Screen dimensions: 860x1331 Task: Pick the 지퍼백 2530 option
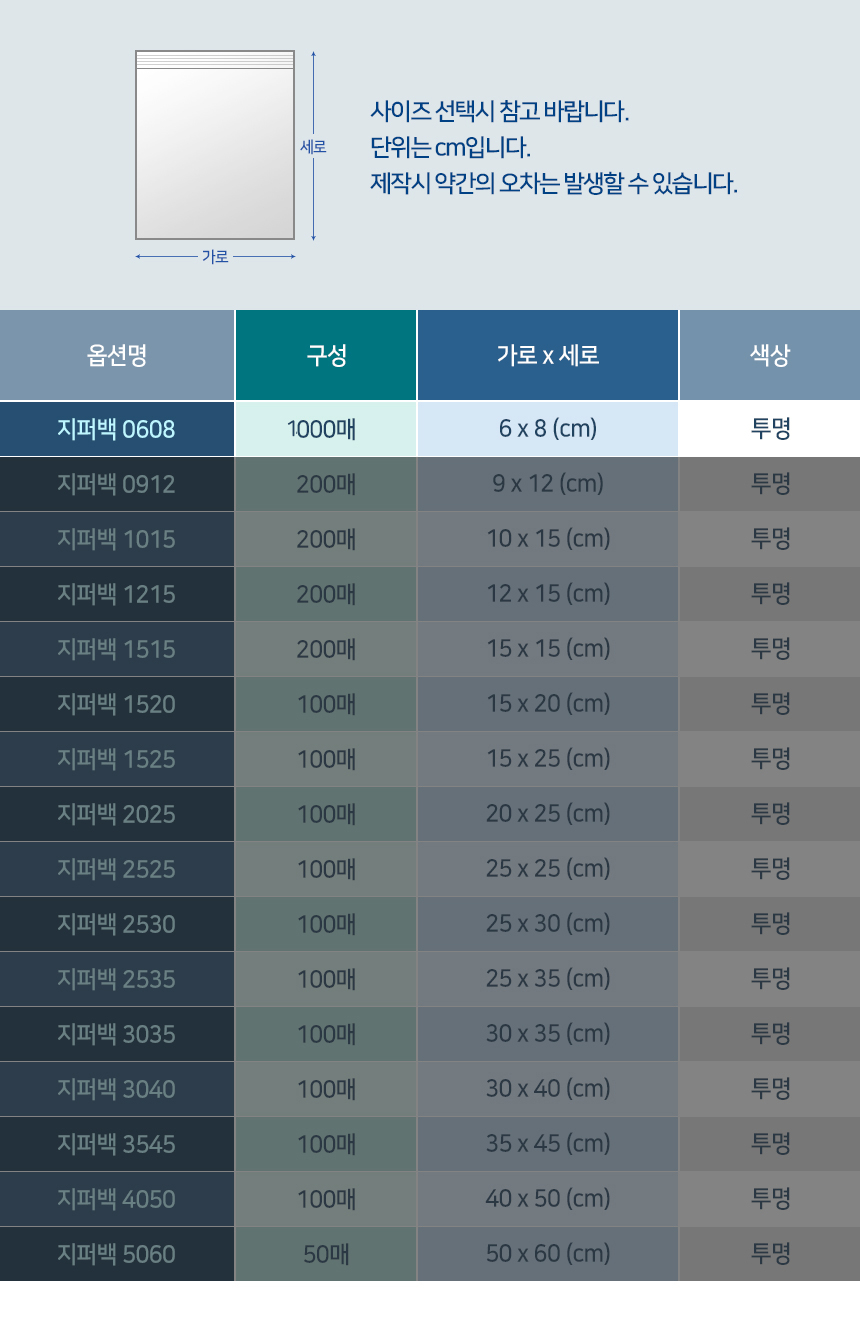[x=117, y=923]
